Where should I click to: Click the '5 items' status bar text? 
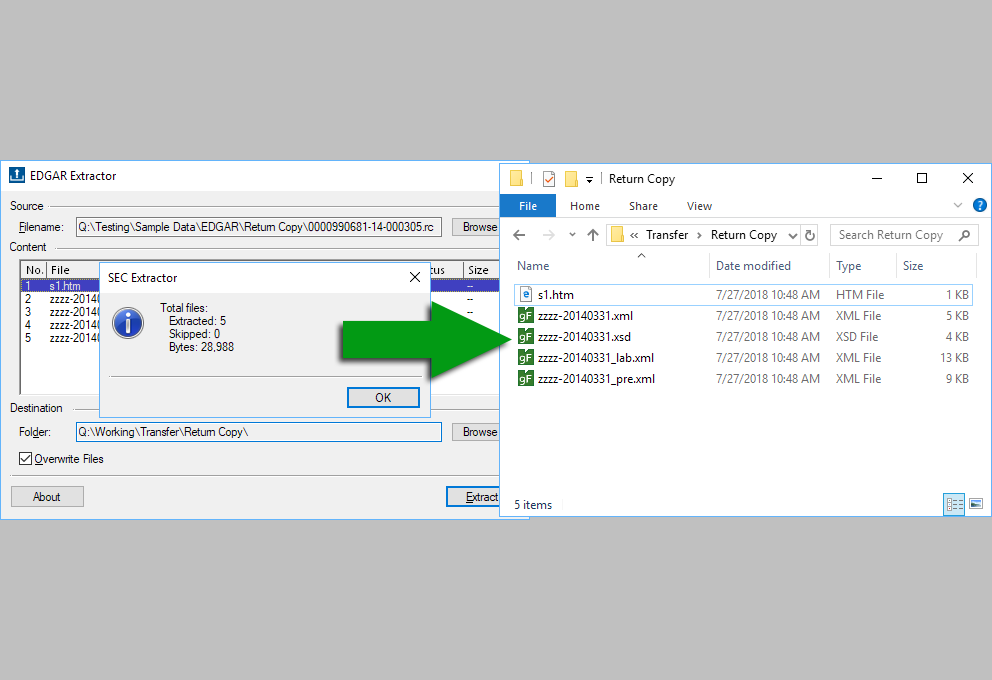click(533, 505)
